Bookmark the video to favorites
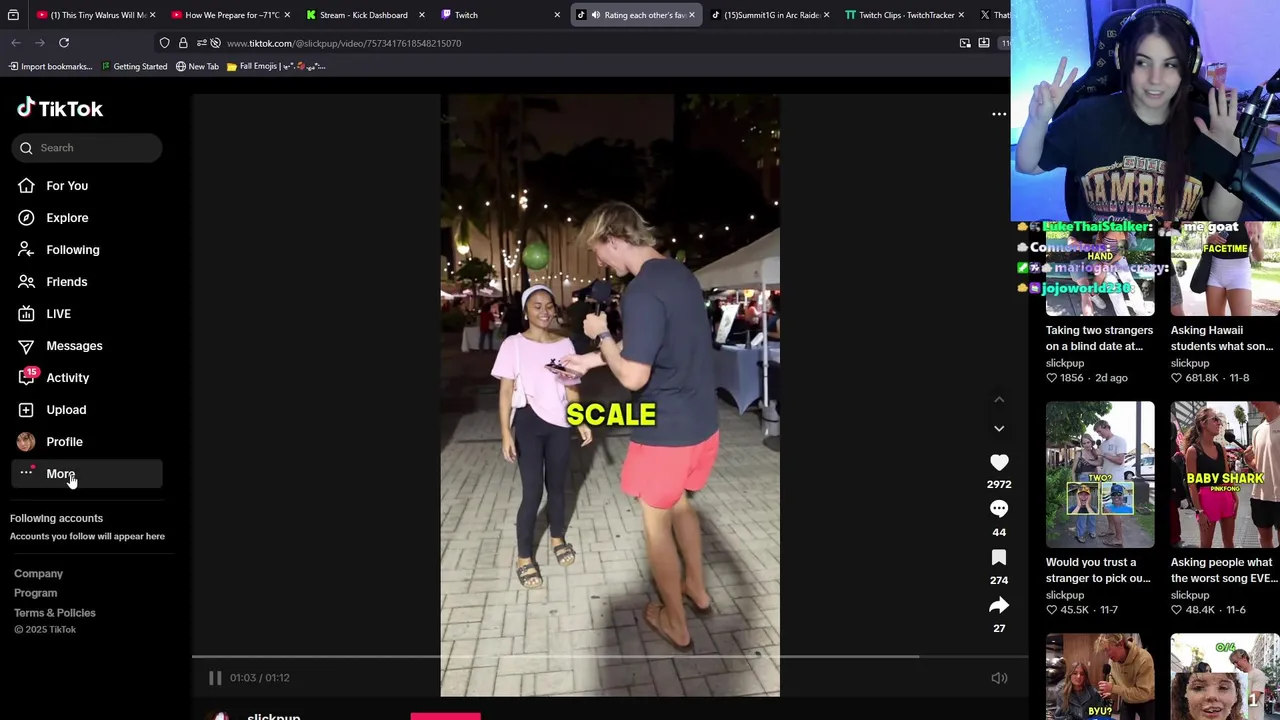 999,557
